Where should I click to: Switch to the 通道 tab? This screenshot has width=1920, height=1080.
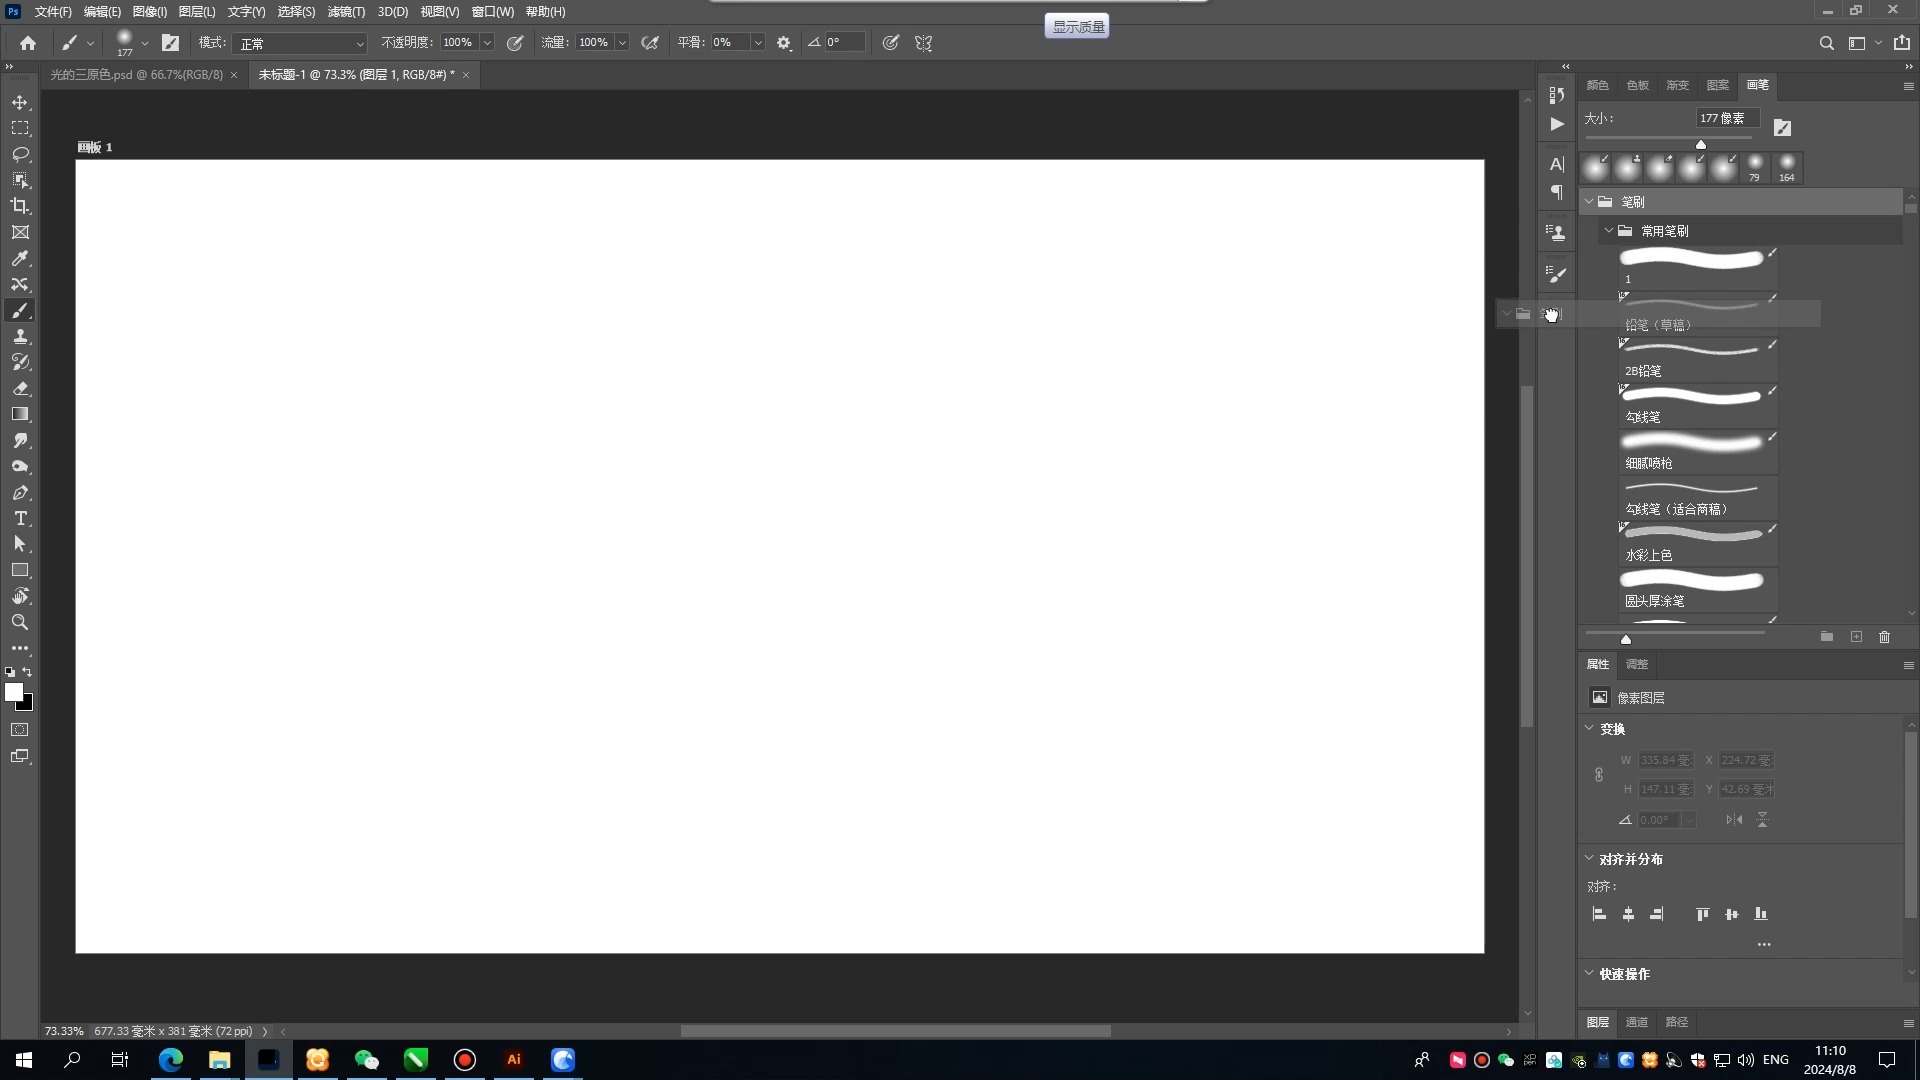(1636, 1022)
